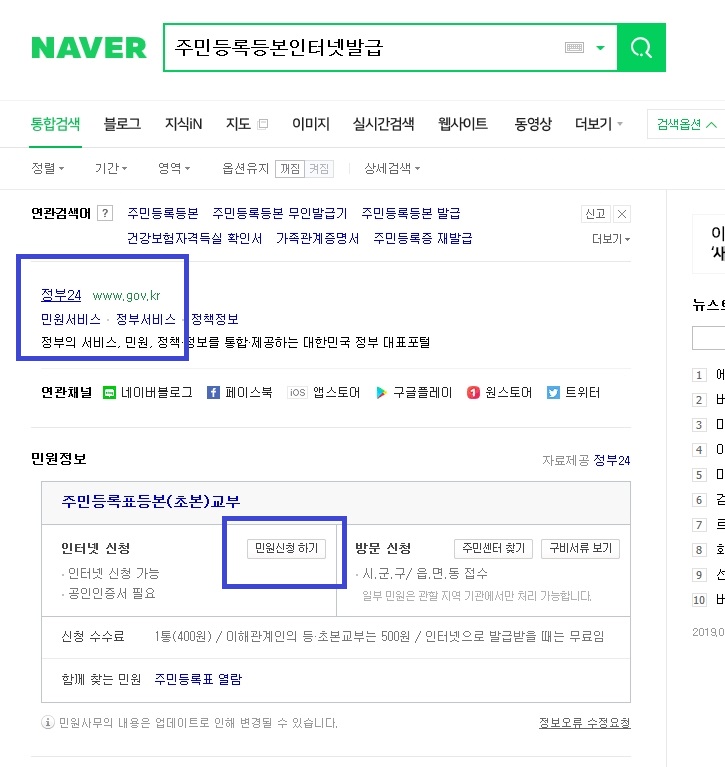Click the 자료제공 정부24 source link
Image resolution: width=725 pixels, height=767 pixels.
click(x=612, y=460)
